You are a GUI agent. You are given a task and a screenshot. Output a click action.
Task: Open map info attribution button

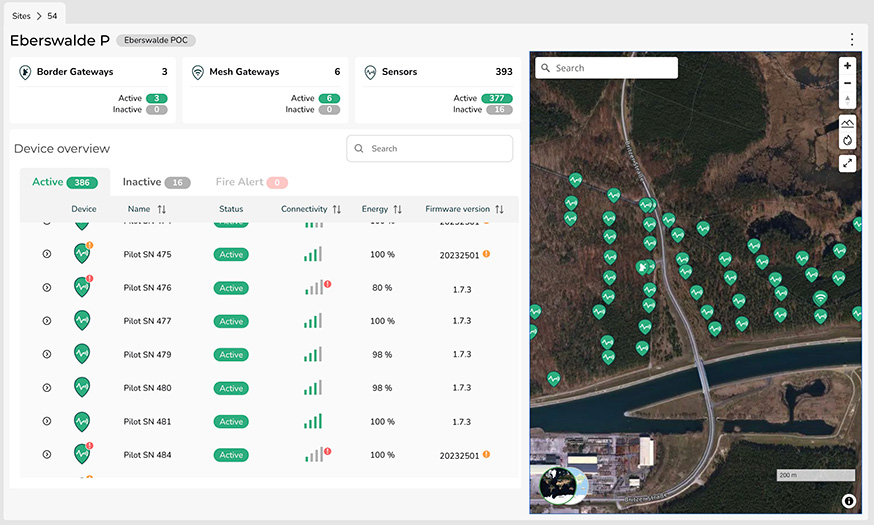(848, 501)
